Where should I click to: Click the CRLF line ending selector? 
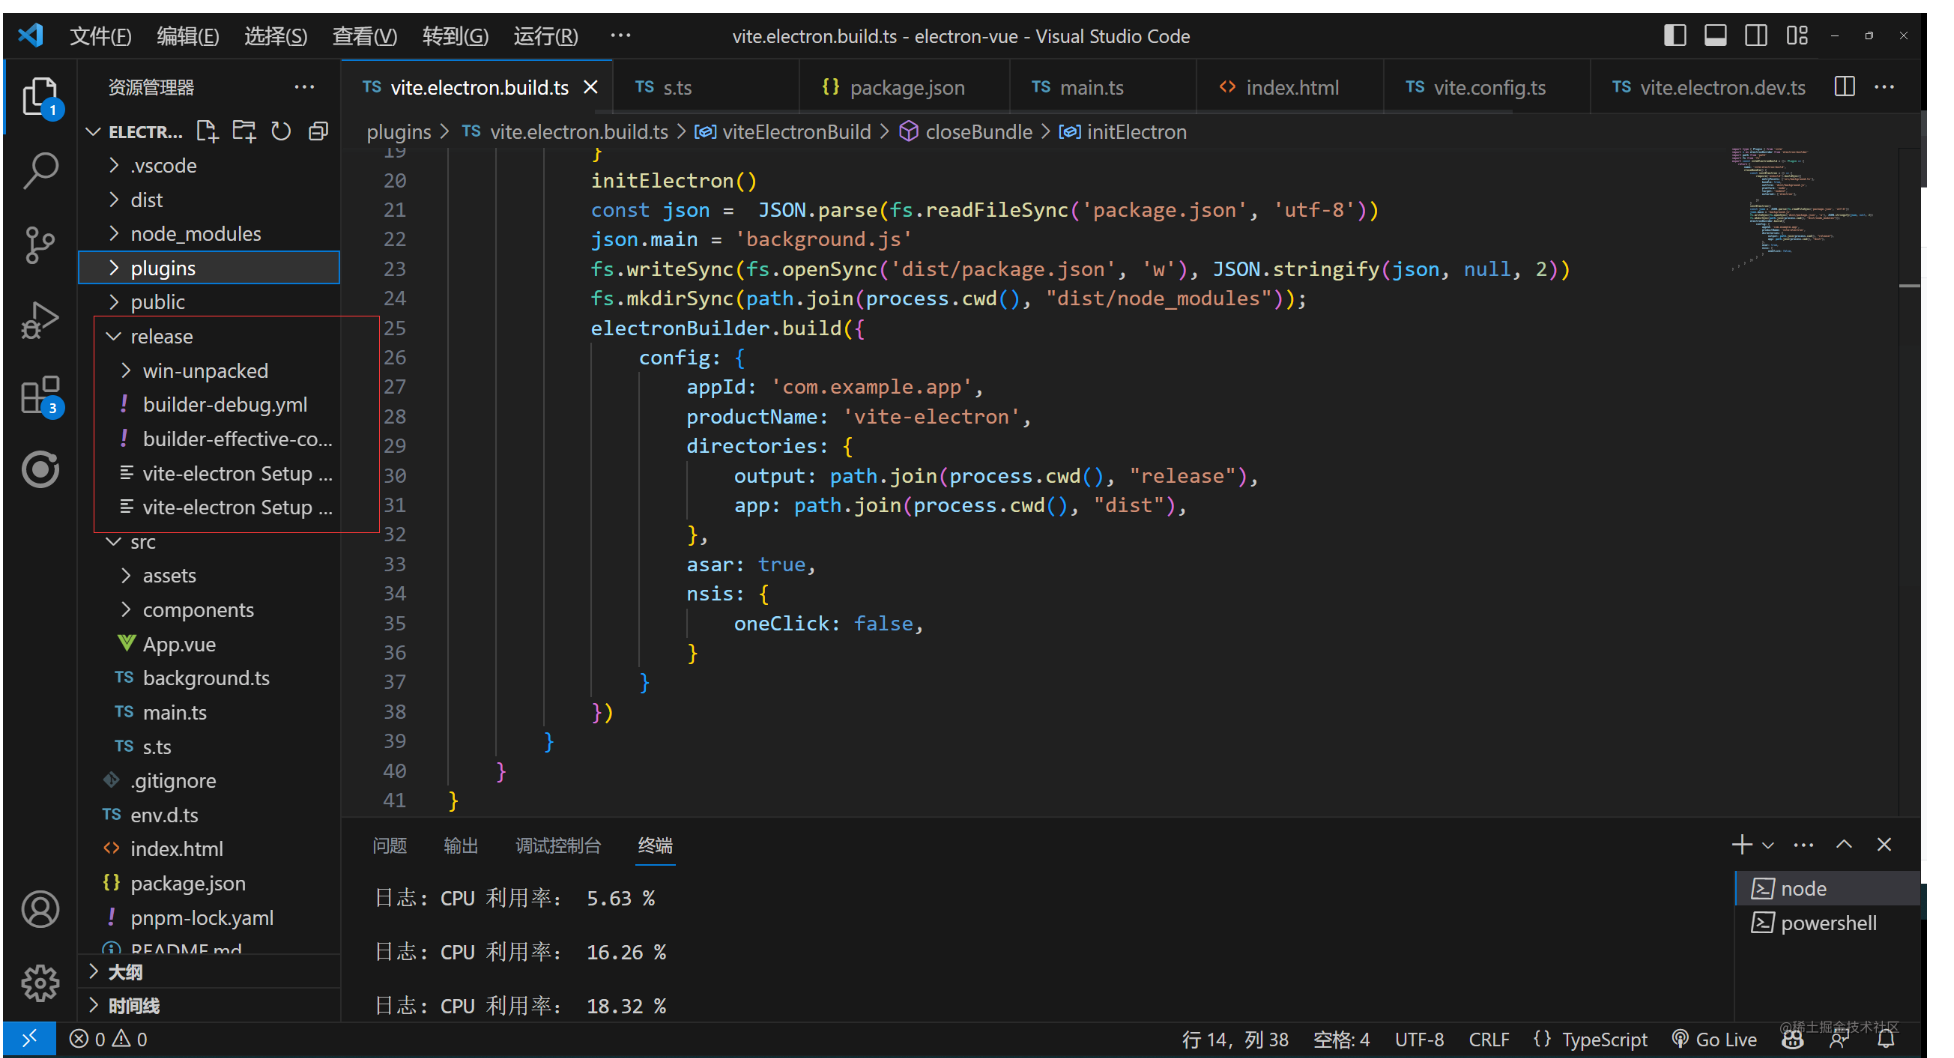(1489, 1039)
